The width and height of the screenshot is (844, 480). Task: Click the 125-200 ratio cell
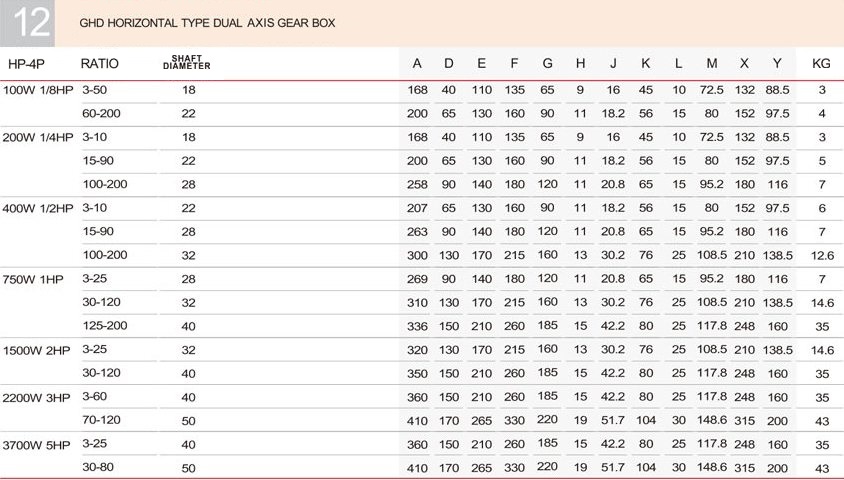[x=105, y=326]
